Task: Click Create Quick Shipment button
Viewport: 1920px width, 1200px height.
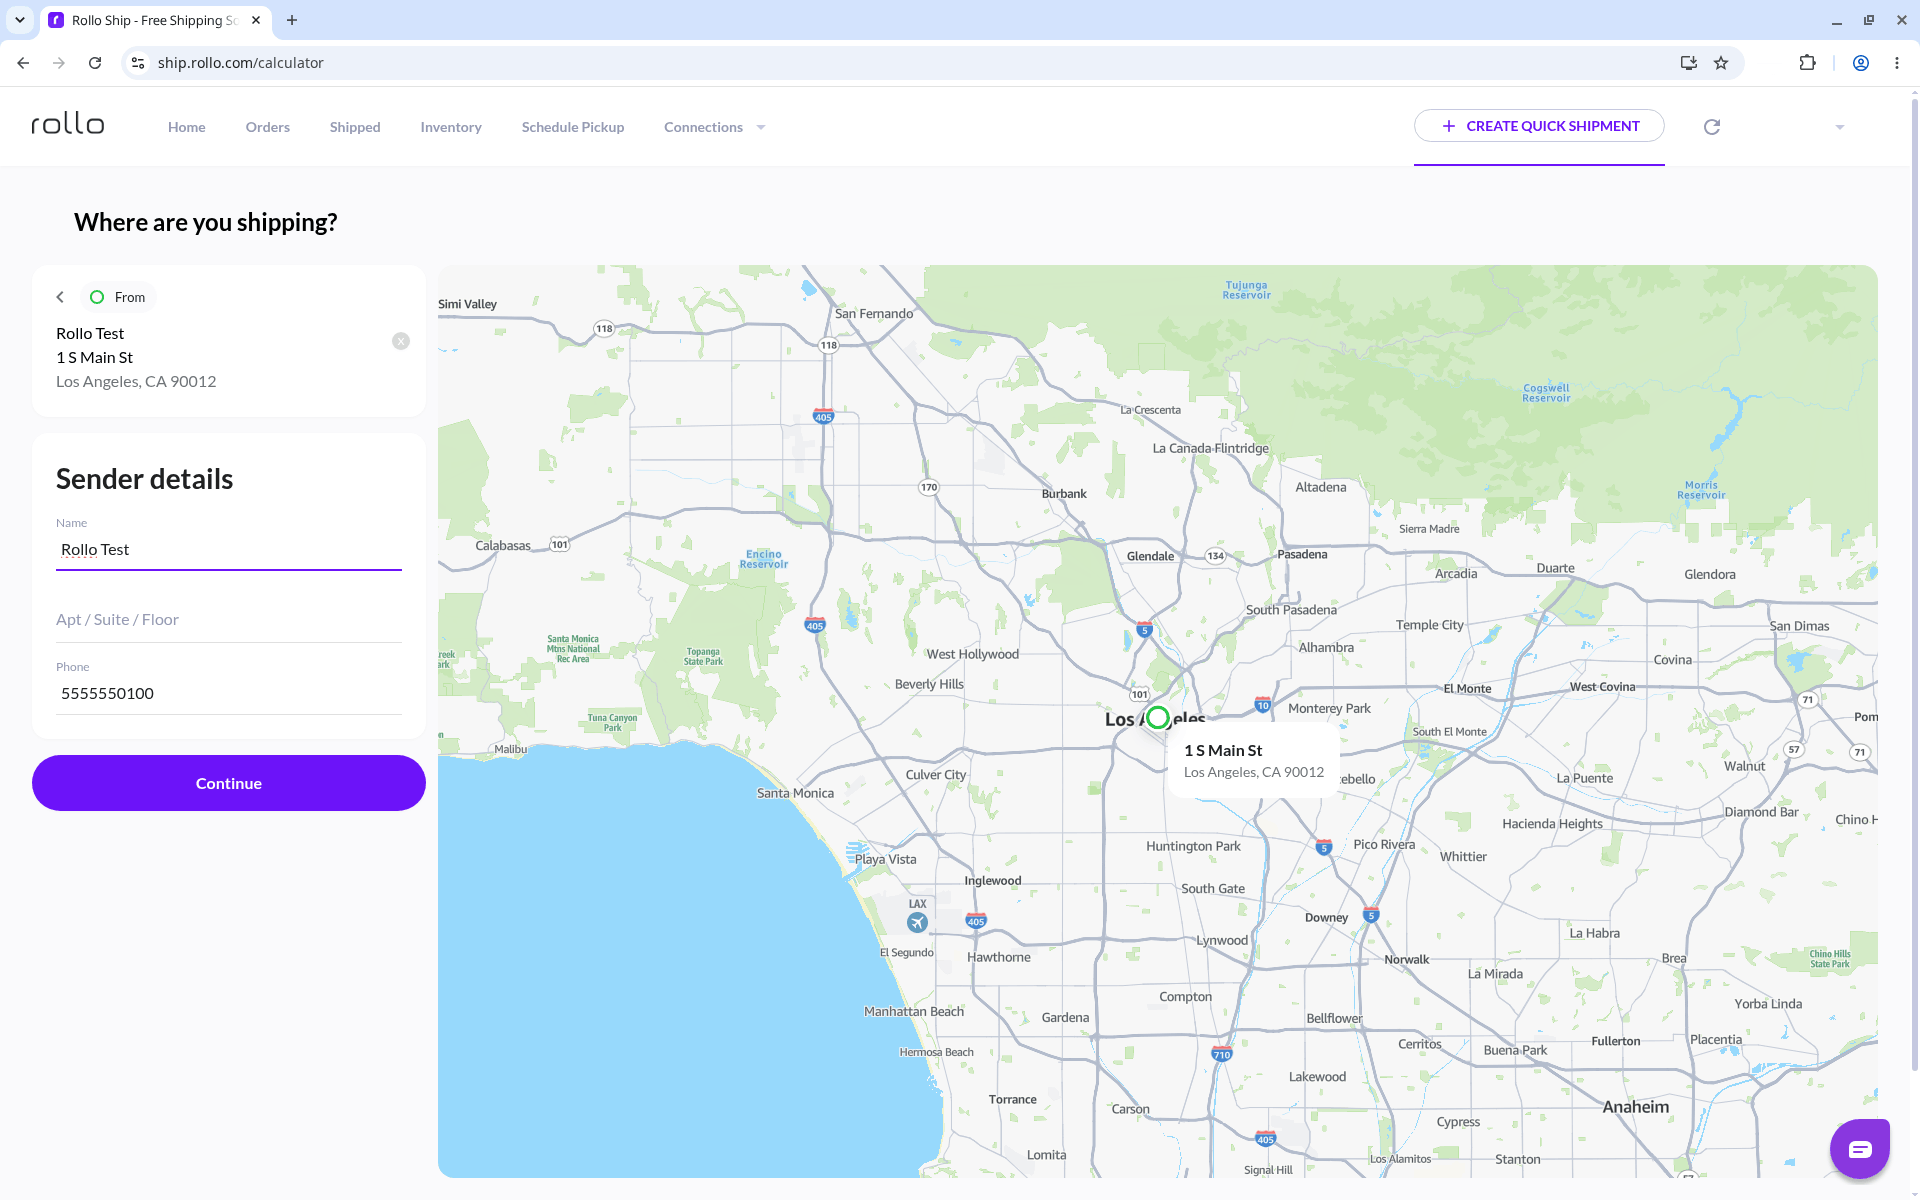Action: click(1539, 126)
